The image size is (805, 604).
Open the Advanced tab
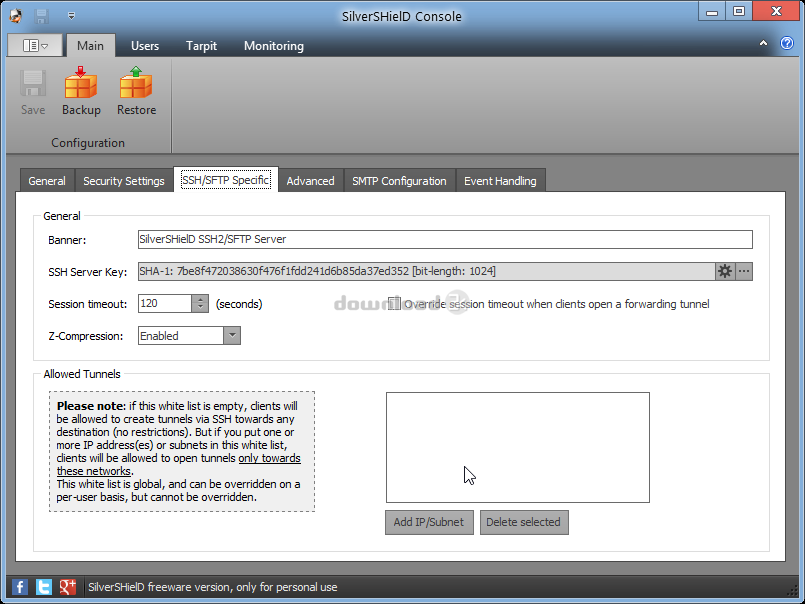coord(311,181)
